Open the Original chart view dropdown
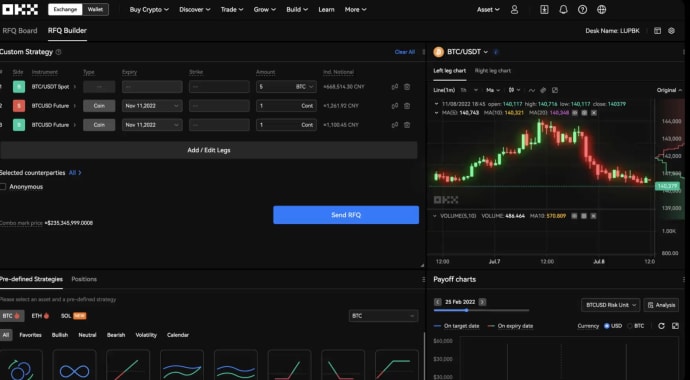This screenshot has height=380, width=690. [669, 90]
